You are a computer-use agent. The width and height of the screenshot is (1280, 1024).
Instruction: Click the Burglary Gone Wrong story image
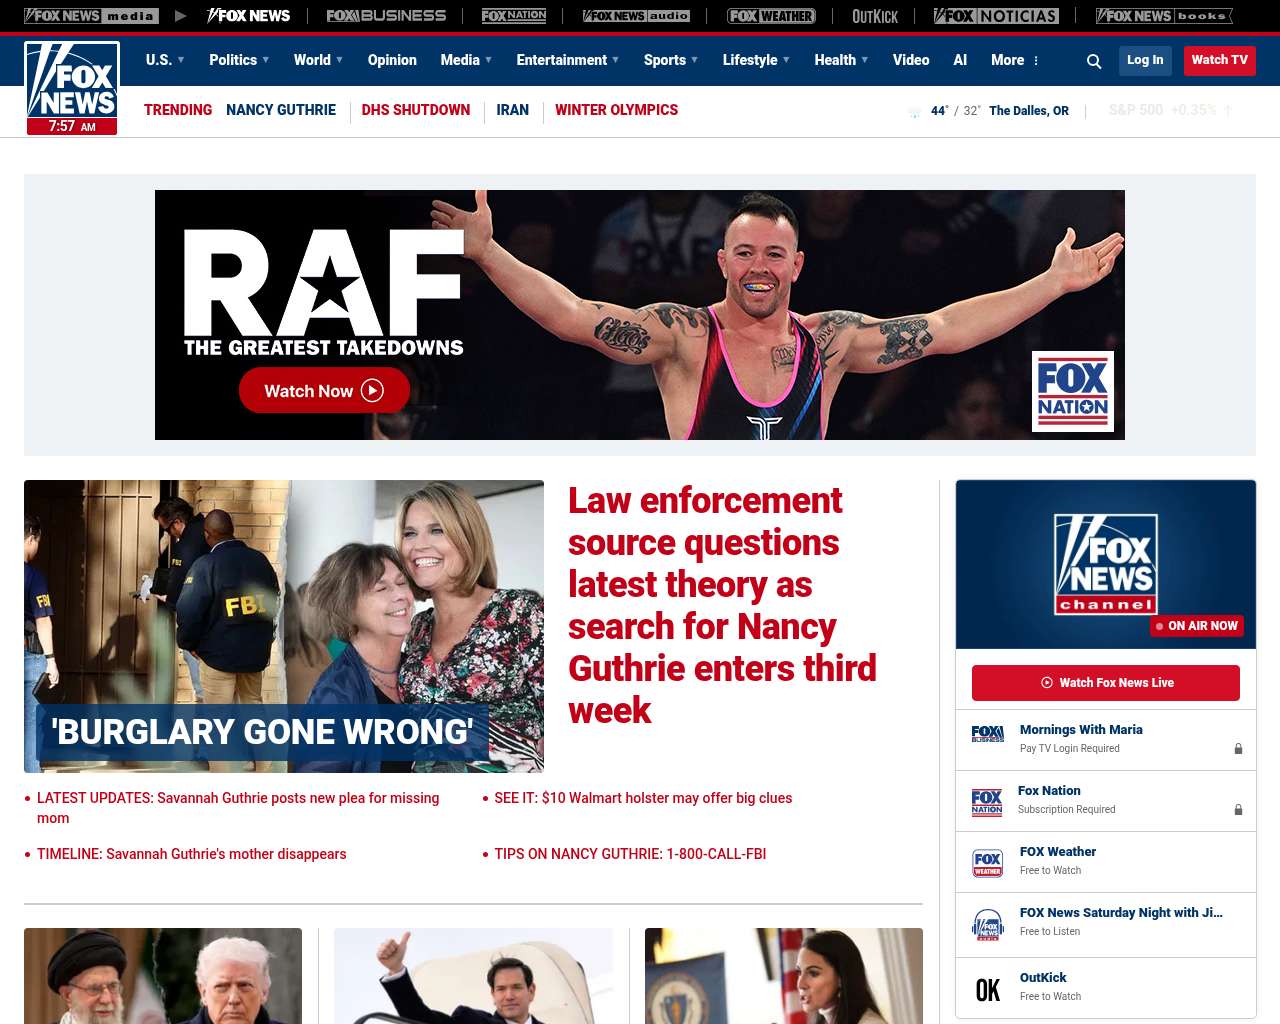(284, 626)
